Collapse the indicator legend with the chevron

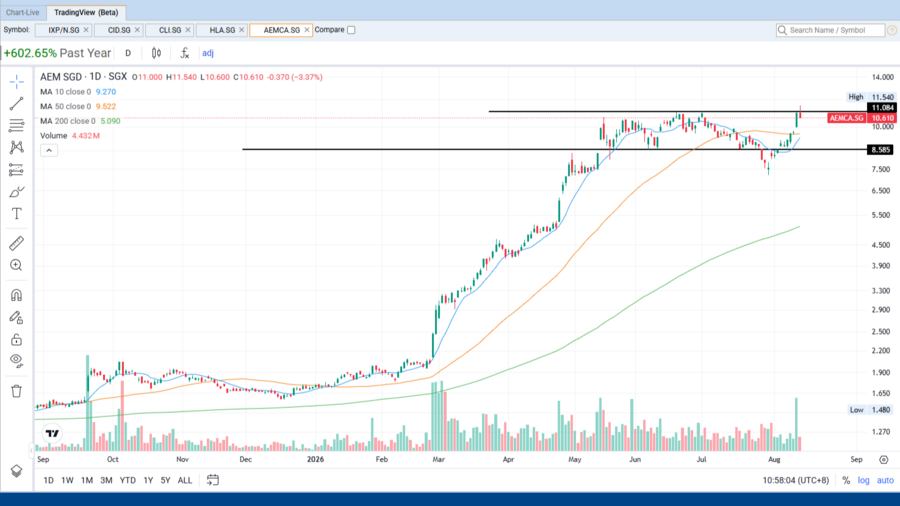tap(49, 150)
